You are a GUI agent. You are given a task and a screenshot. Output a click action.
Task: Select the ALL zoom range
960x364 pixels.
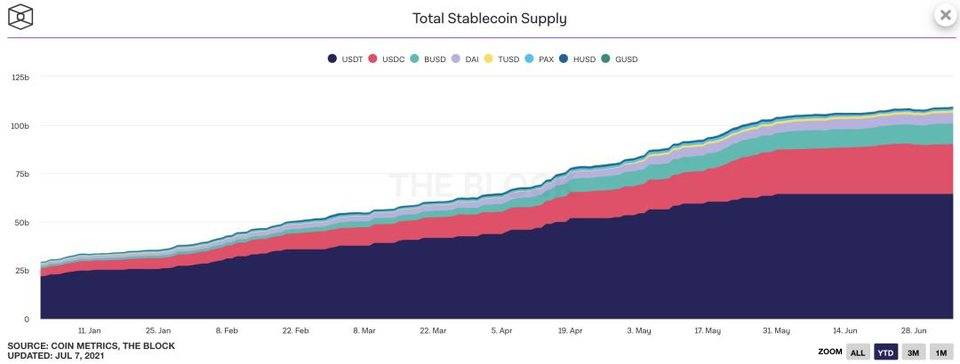tap(858, 352)
